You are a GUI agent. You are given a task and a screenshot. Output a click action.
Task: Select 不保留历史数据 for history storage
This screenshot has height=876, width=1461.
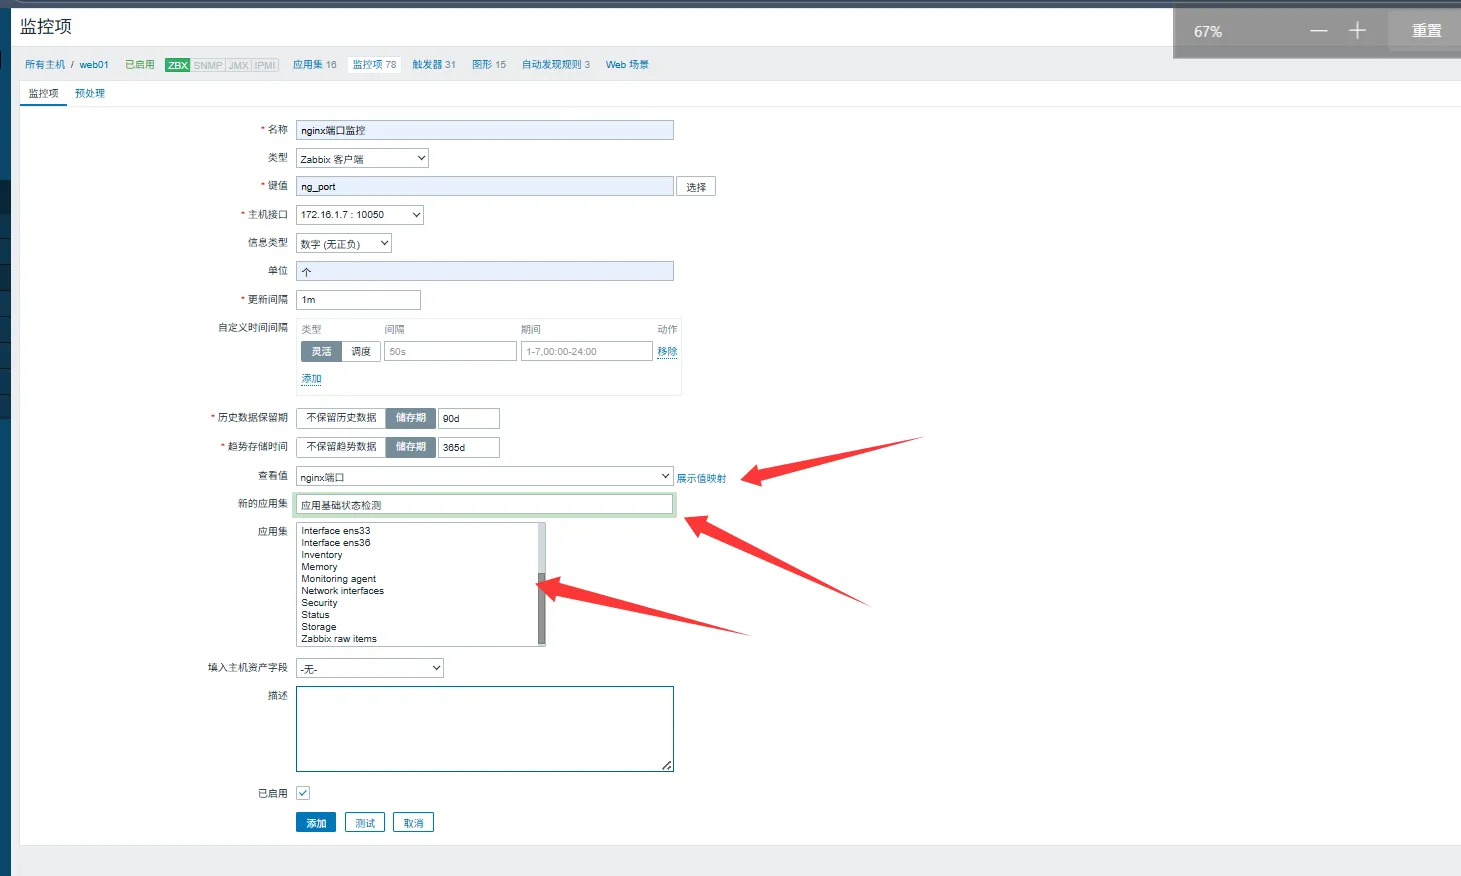pos(341,418)
